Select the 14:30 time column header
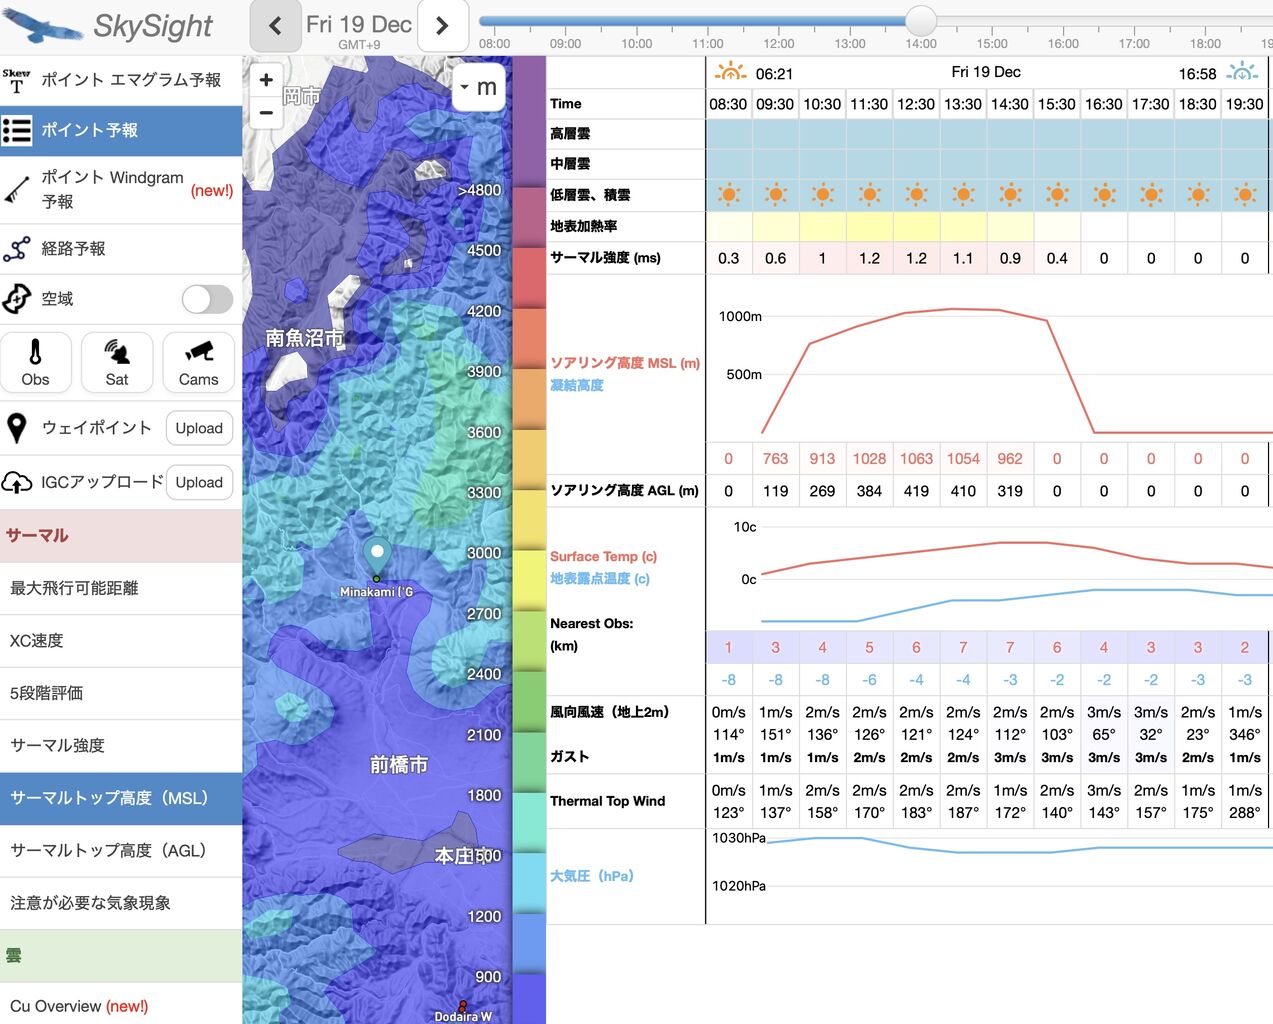 click(x=1010, y=104)
